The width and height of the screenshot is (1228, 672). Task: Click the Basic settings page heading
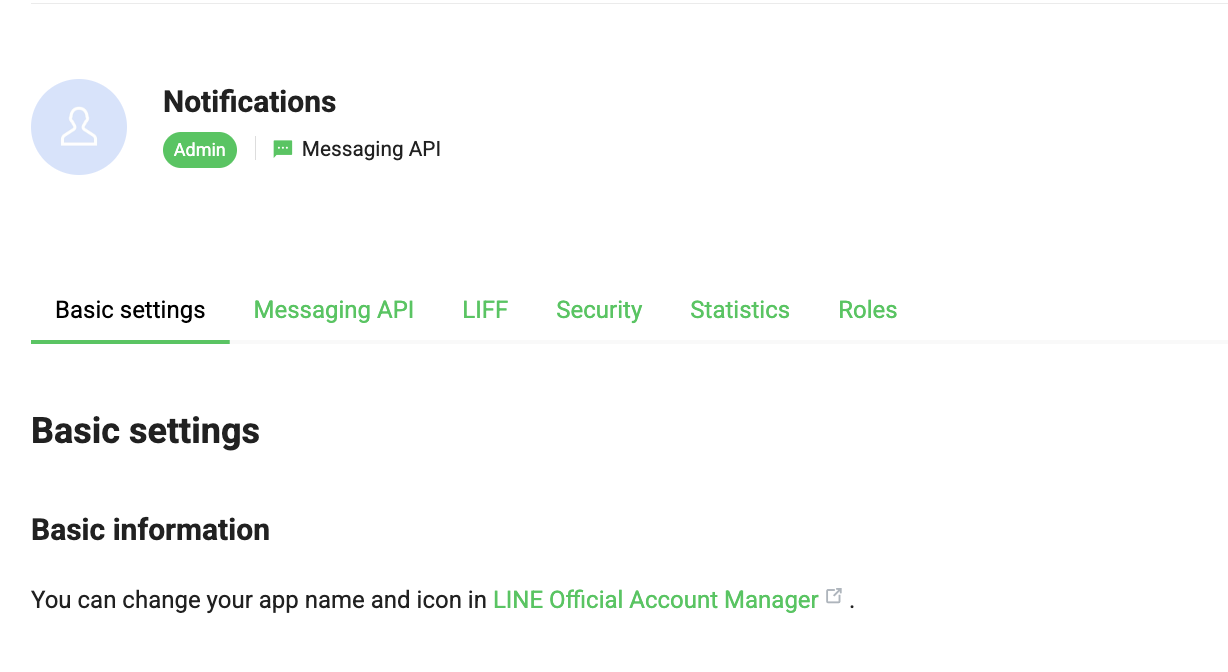coord(145,431)
